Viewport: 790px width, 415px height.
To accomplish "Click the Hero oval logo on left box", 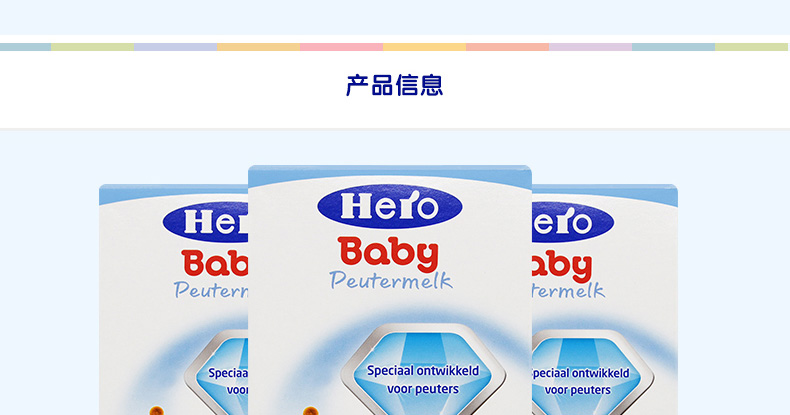I will click(x=206, y=222).
